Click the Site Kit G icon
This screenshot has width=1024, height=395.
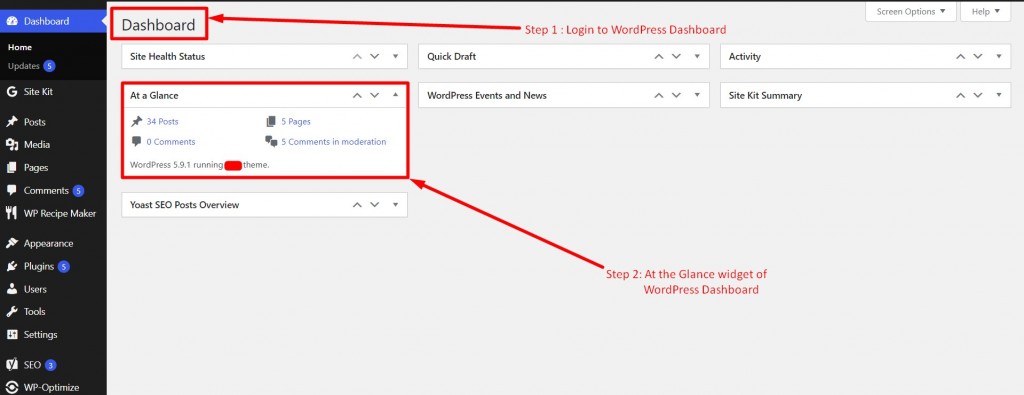tap(12, 92)
